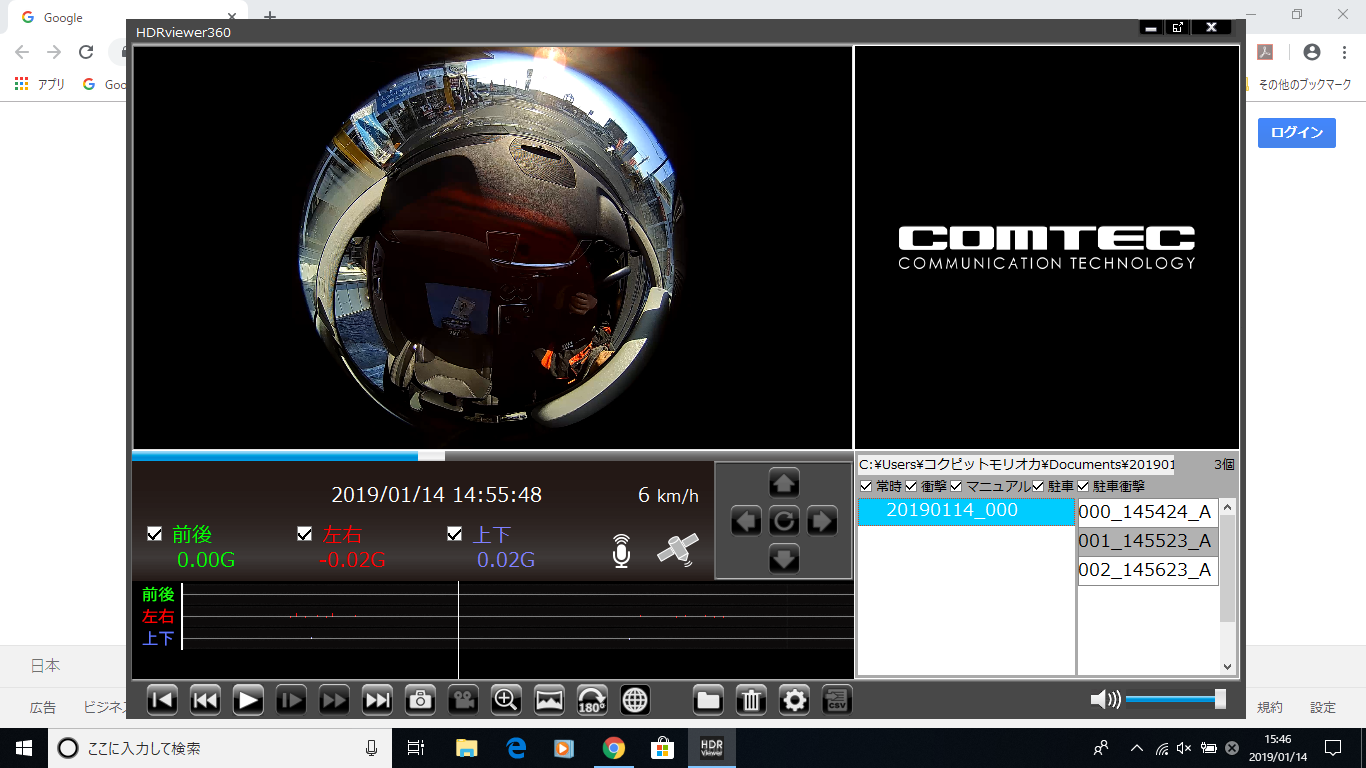Toggle the 左右 G-sensor checkbox
Screen dimensions: 1366x768
tap(305, 534)
